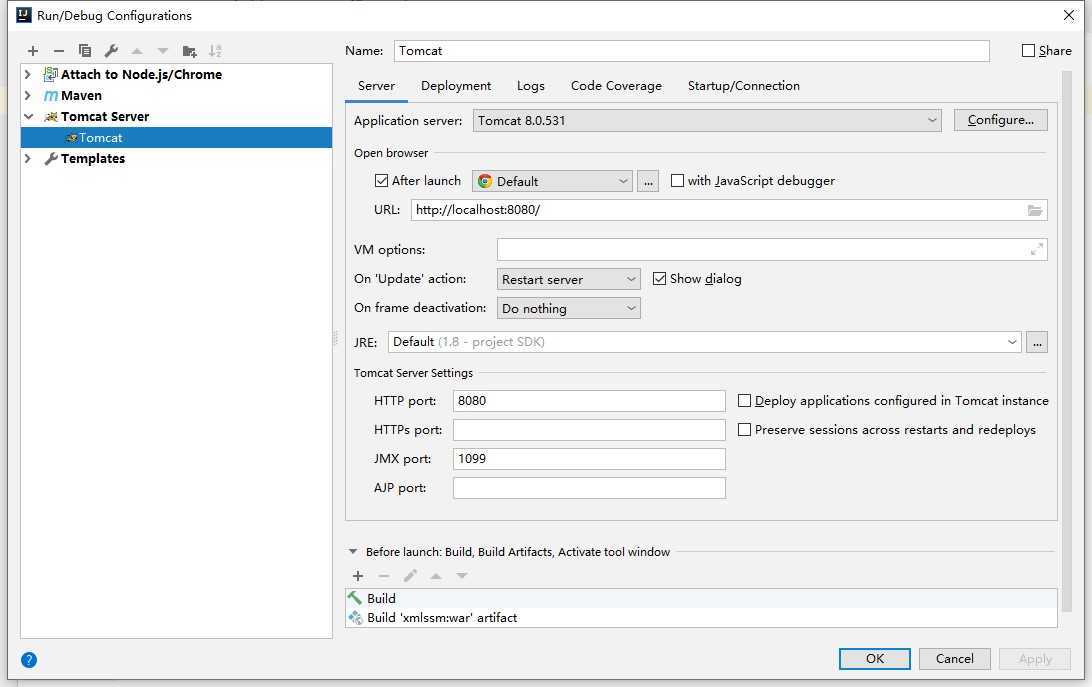Move the before-launch task up
Screen dimensions: 1092x687
pos(436,576)
